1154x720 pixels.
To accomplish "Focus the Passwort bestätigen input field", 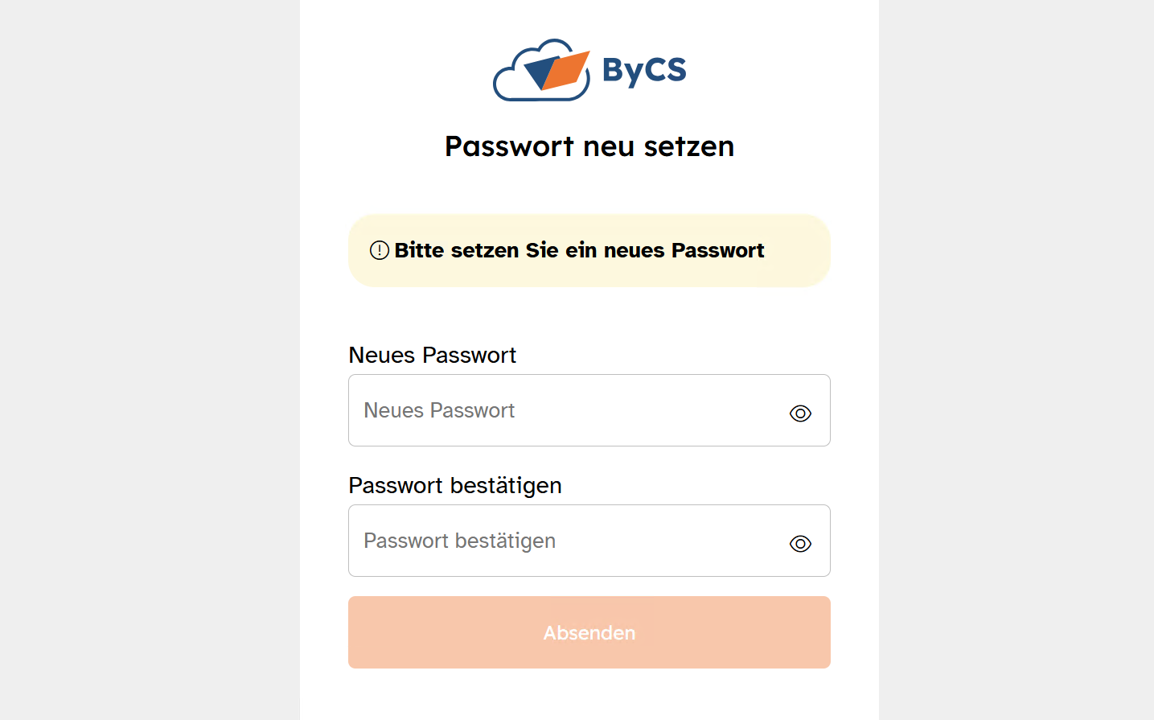I will (x=570, y=540).
